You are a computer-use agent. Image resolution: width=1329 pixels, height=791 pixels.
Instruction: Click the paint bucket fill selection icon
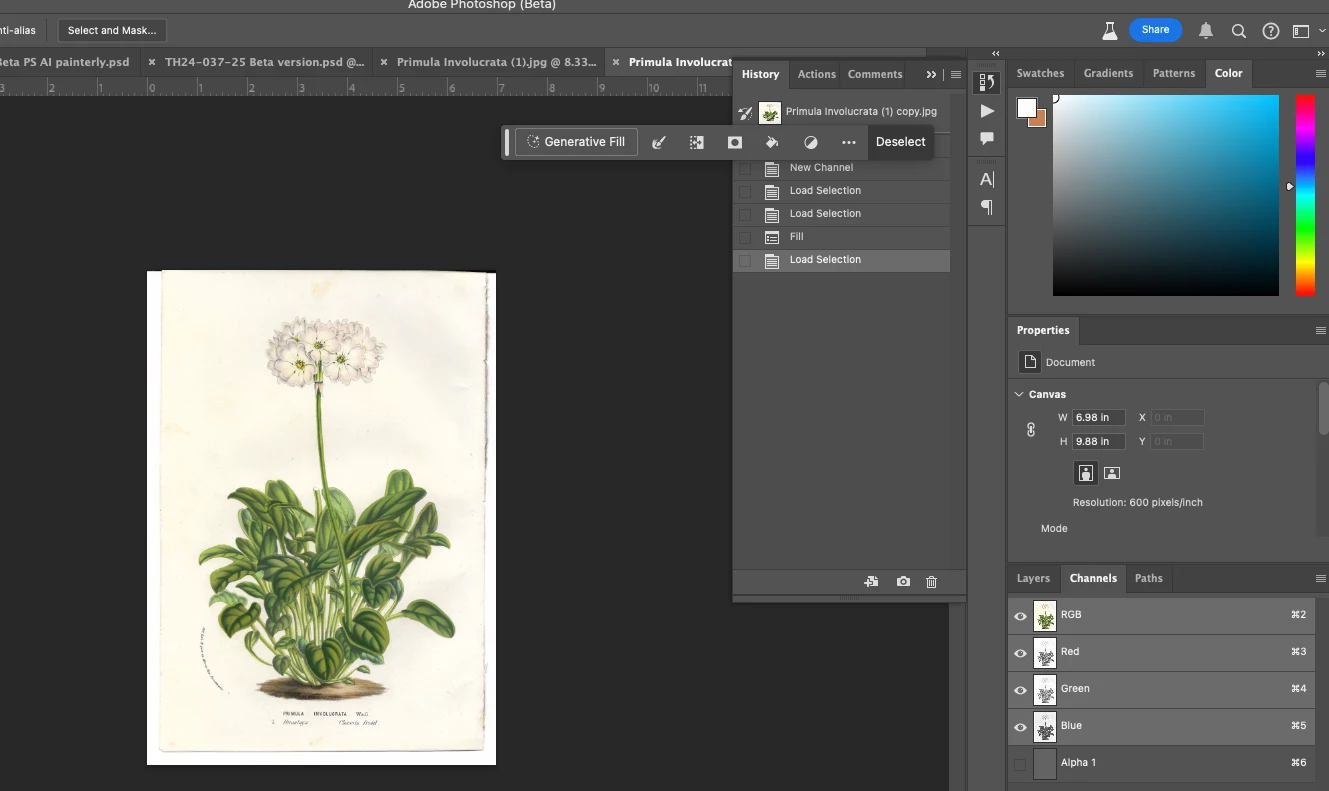(x=772, y=142)
